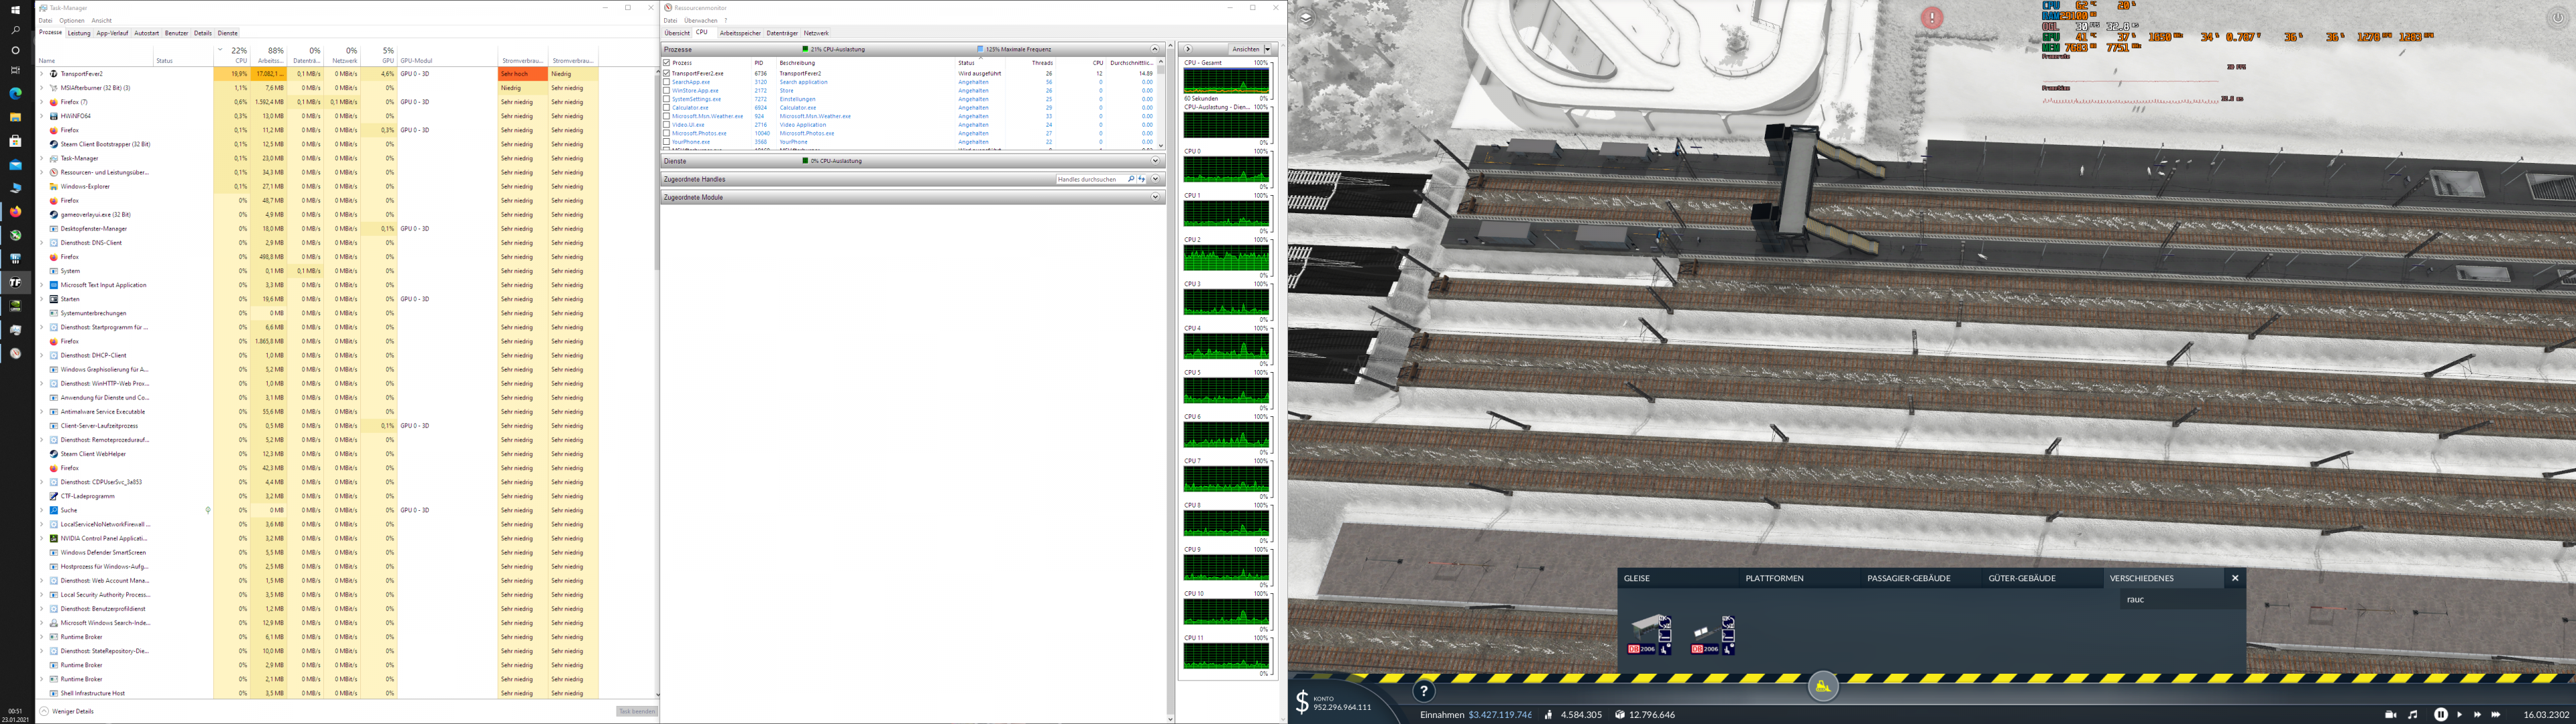Check the SearchApp.exe process checkbox
2576x724 pixels.
click(x=667, y=82)
